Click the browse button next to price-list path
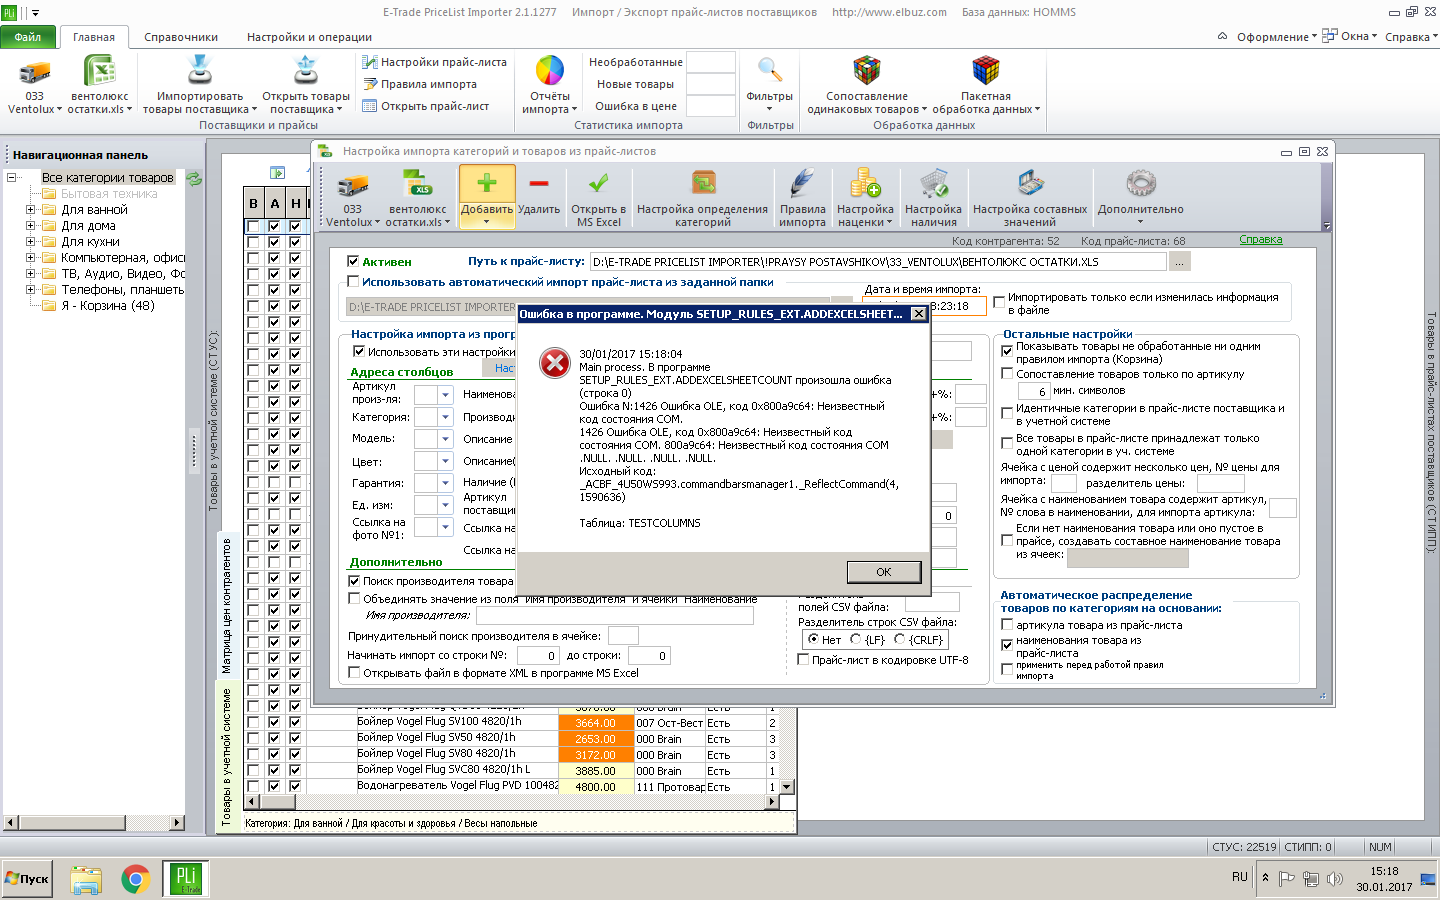The width and height of the screenshot is (1440, 900). [1180, 262]
